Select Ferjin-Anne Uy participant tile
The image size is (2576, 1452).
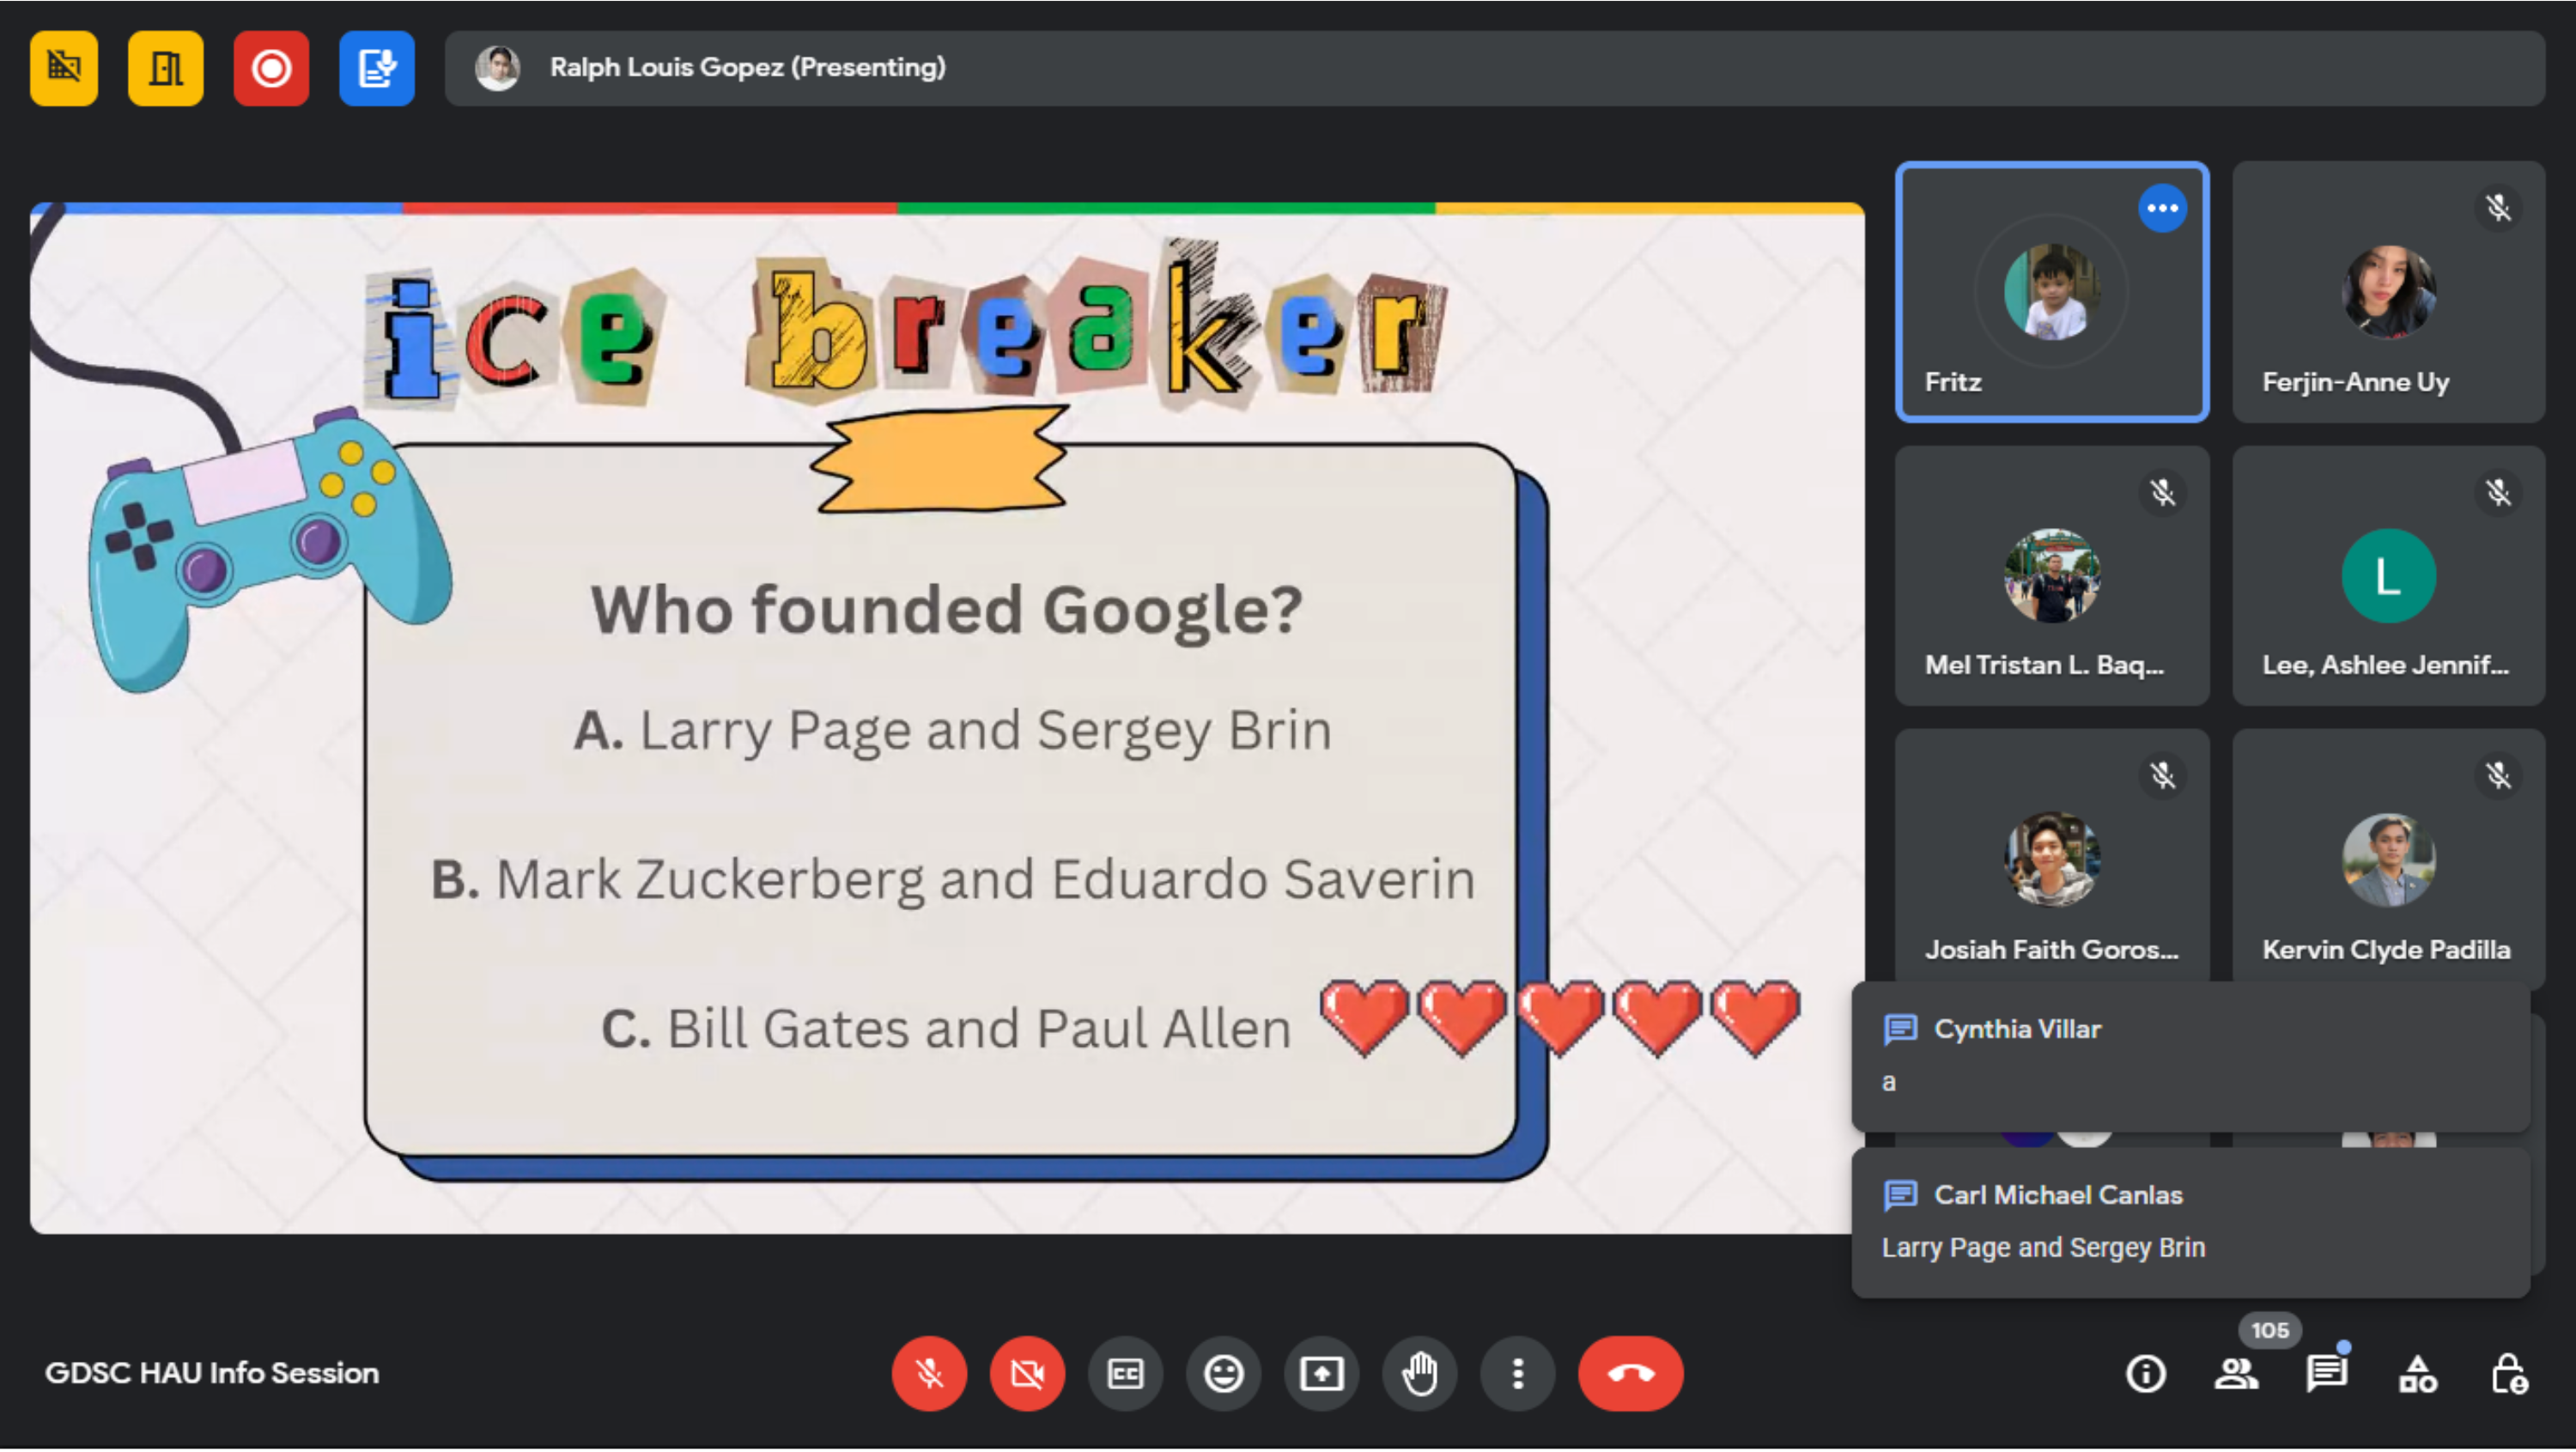[x=2388, y=292]
